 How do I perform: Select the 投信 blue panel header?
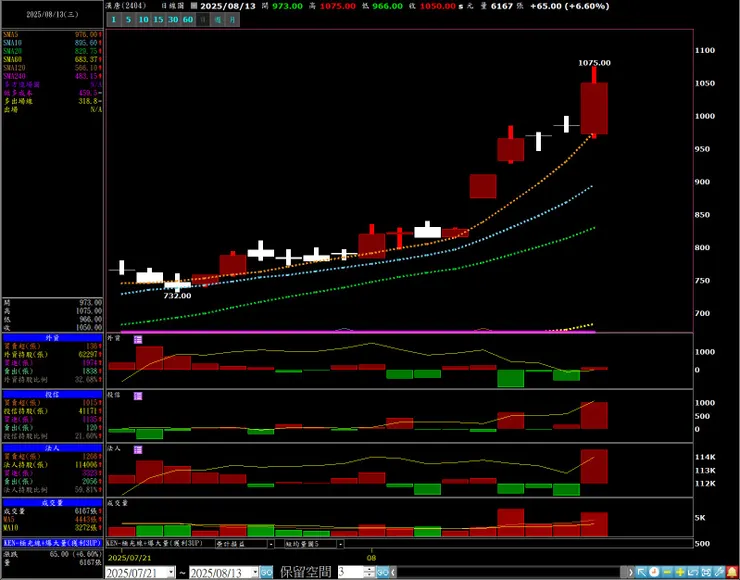coord(52,394)
